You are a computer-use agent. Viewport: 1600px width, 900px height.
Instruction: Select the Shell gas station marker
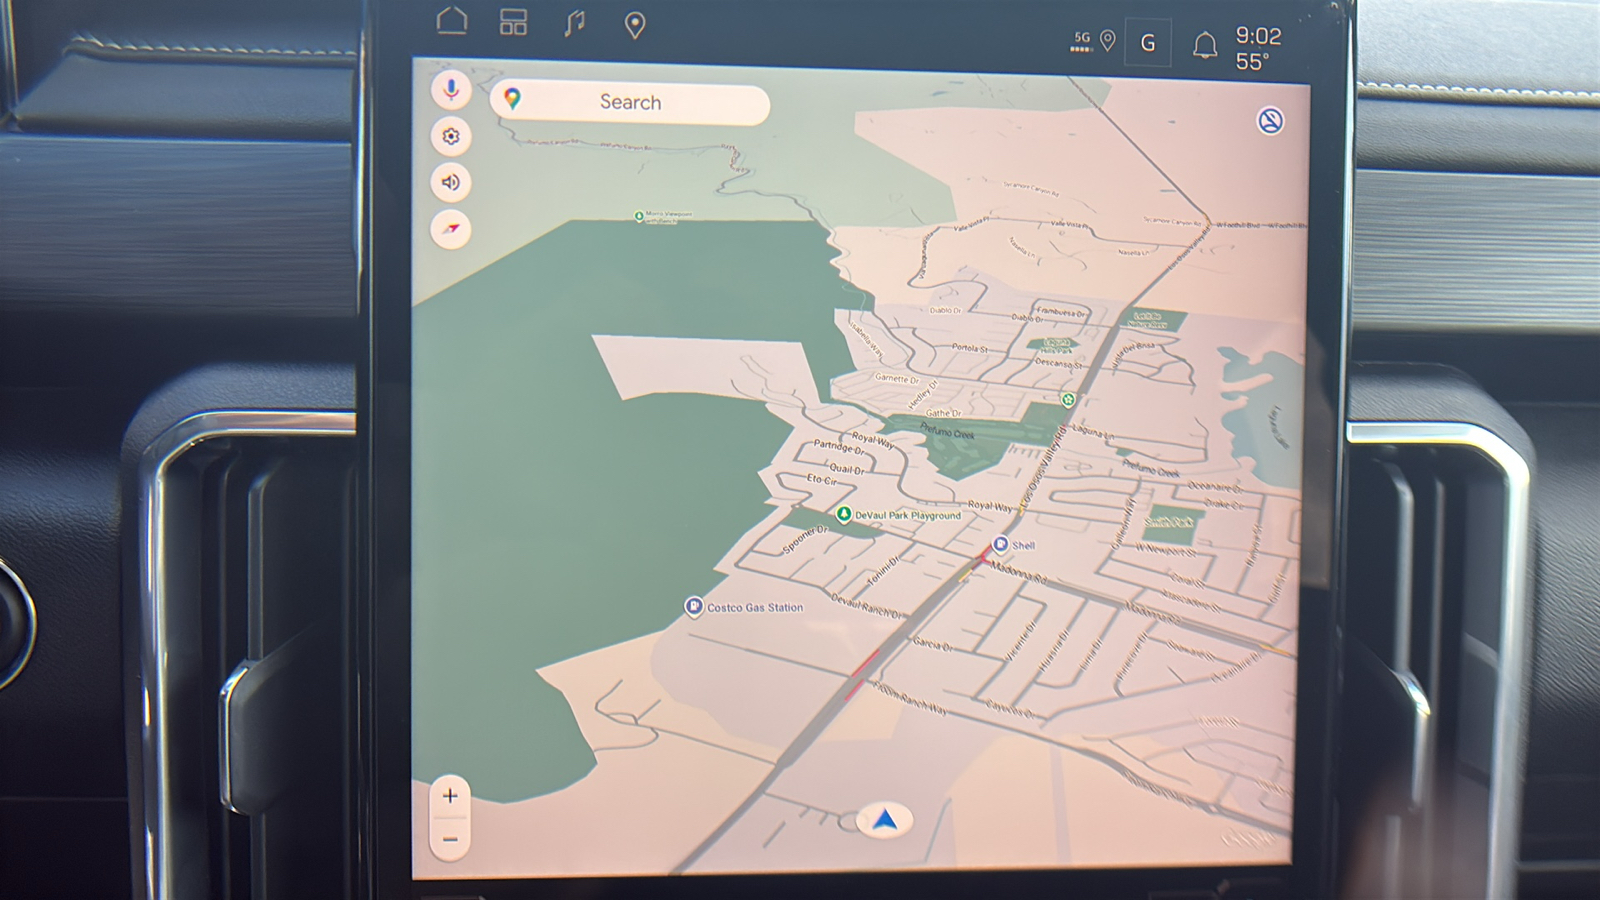point(1000,545)
